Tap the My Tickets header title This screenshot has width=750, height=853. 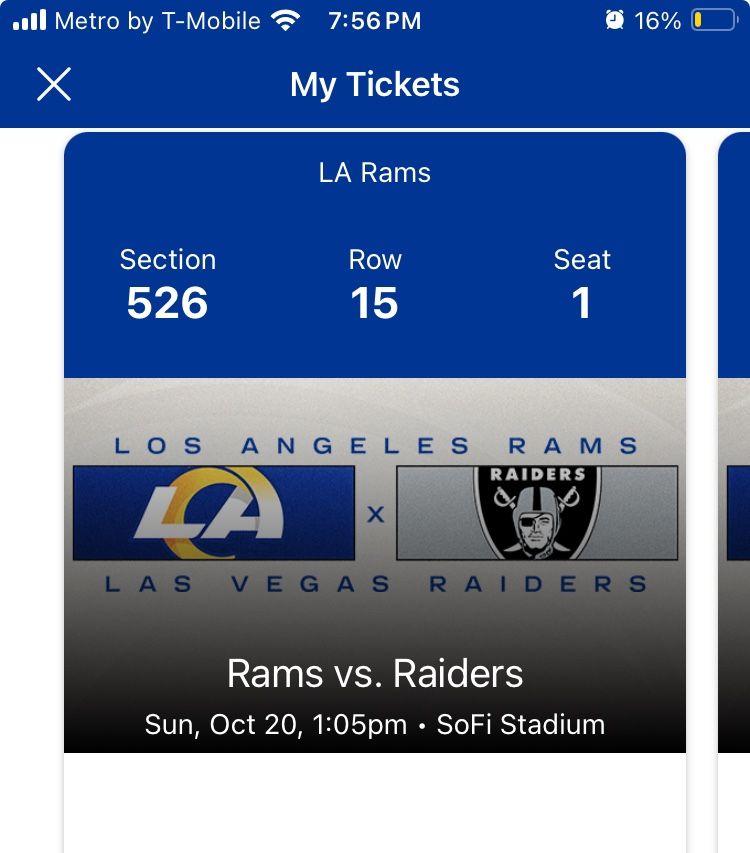pyautogui.click(x=374, y=84)
